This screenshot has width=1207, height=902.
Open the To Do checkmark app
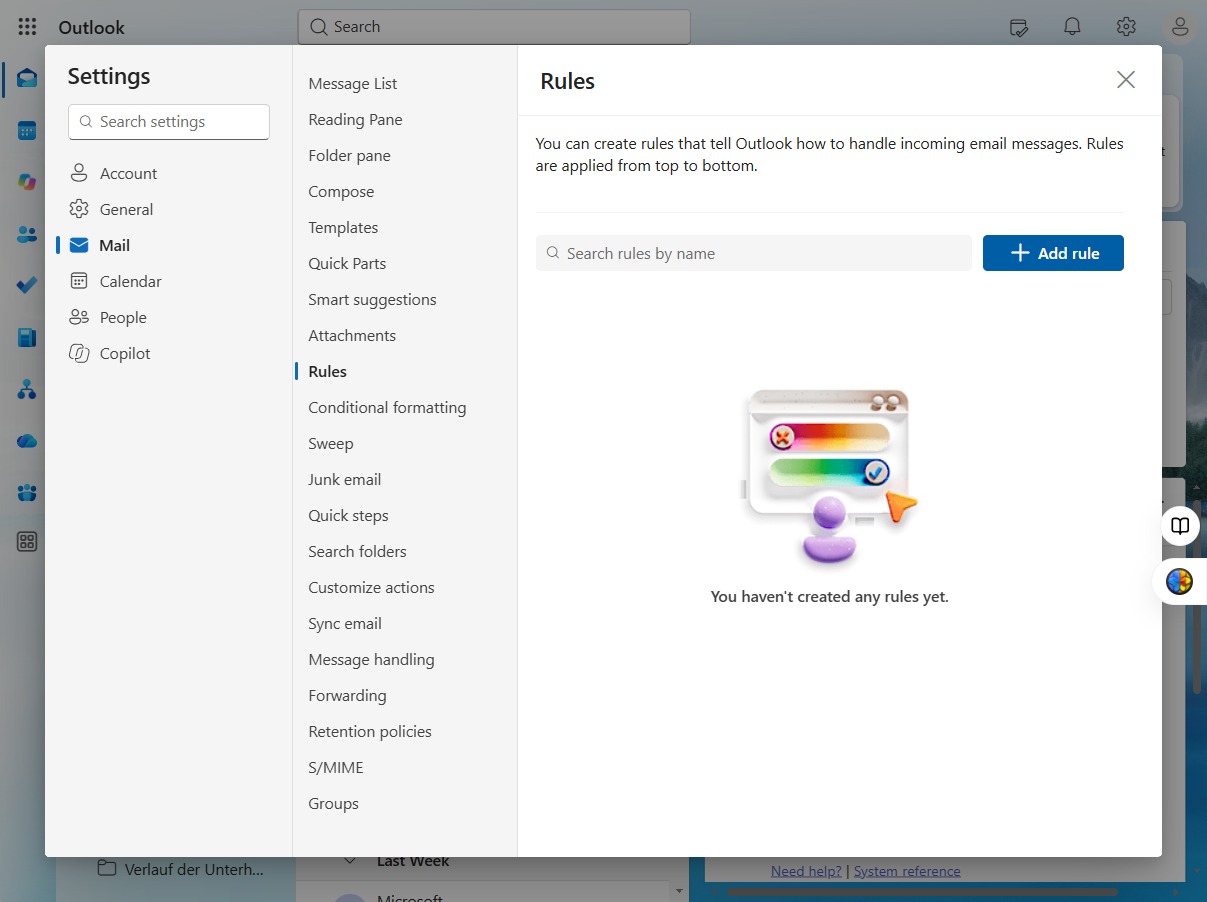[x=27, y=285]
